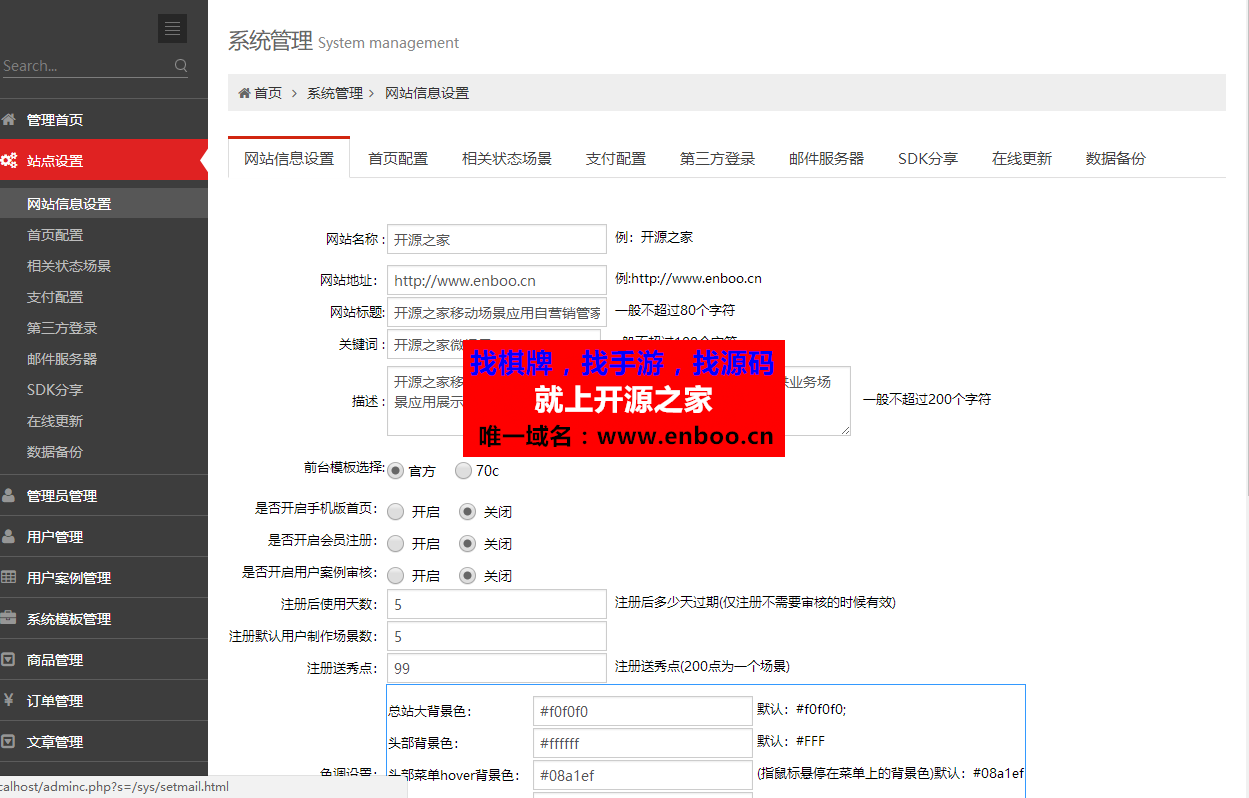Select 开启 for 是否开启会员注册
Image resolution: width=1249 pixels, height=798 pixels.
pos(395,544)
